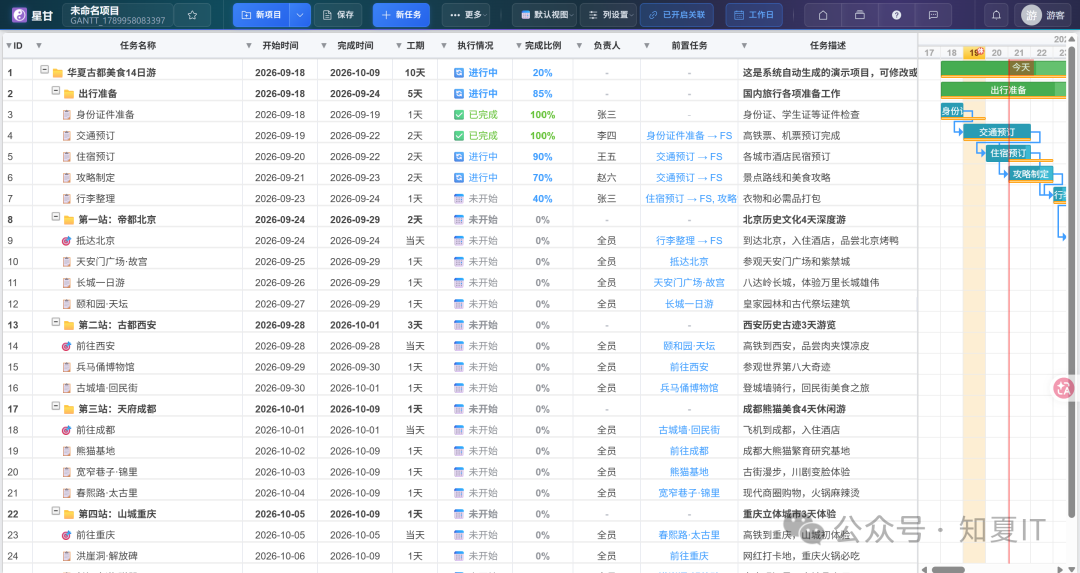Open the 新项目 dropdown arrow
This screenshot has width=1080, height=573.
(x=299, y=14)
